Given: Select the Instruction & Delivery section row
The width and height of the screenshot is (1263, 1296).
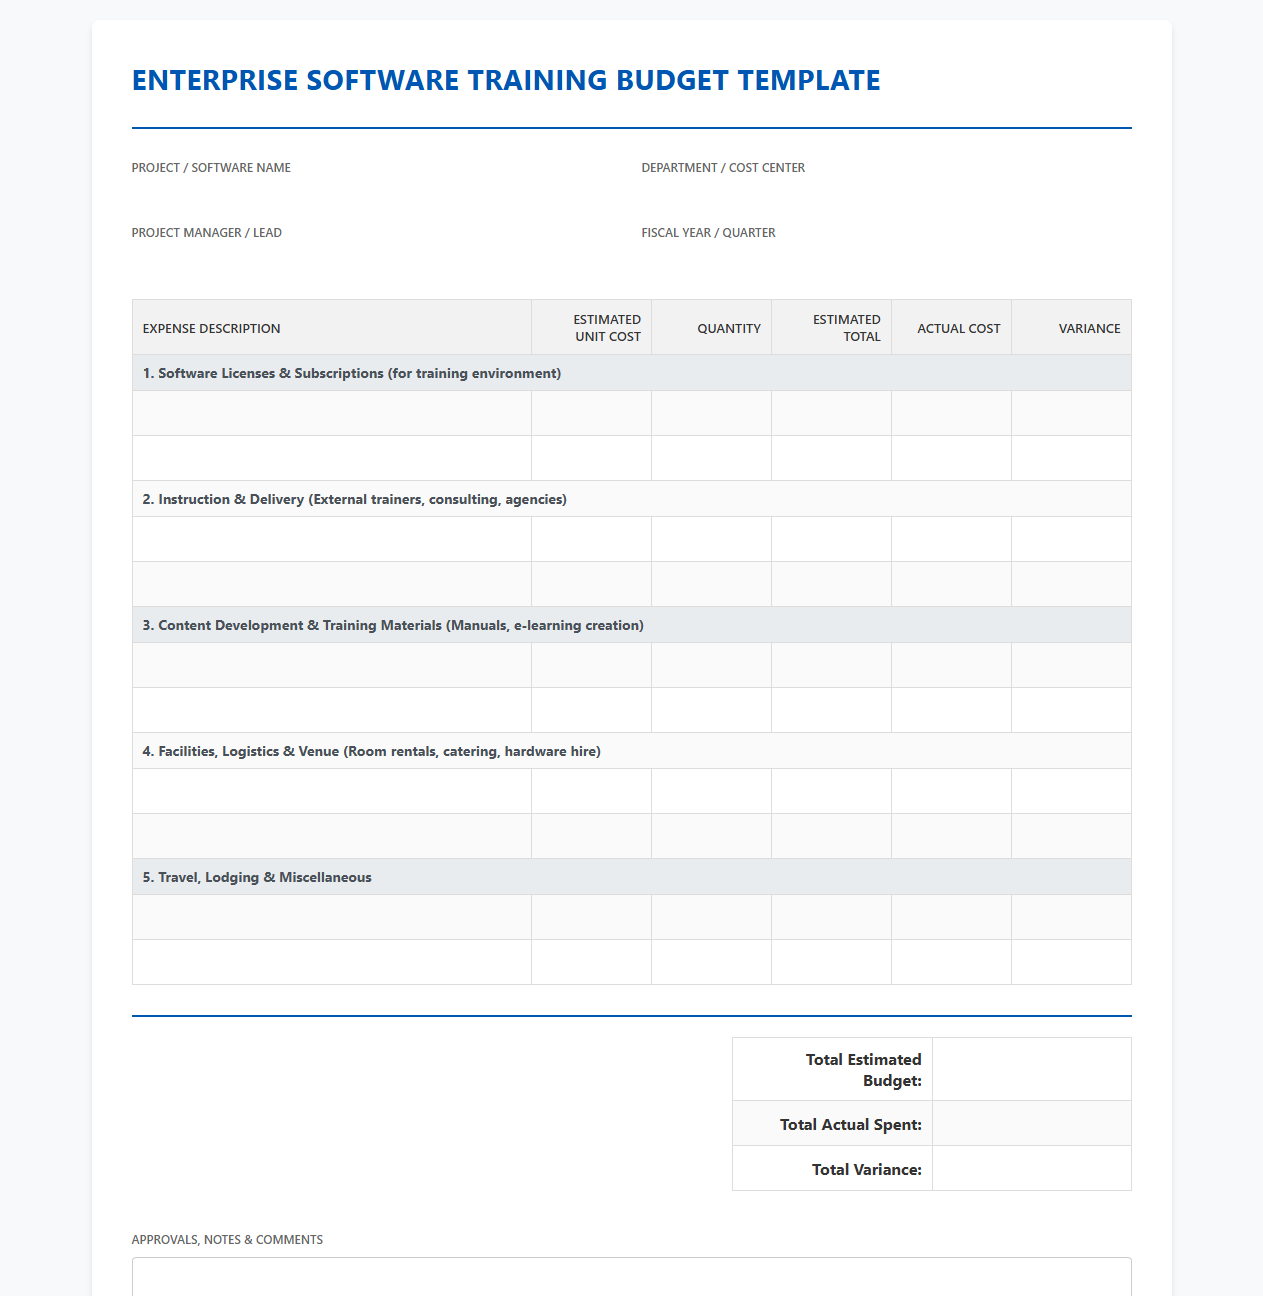Looking at the screenshot, I should point(632,499).
